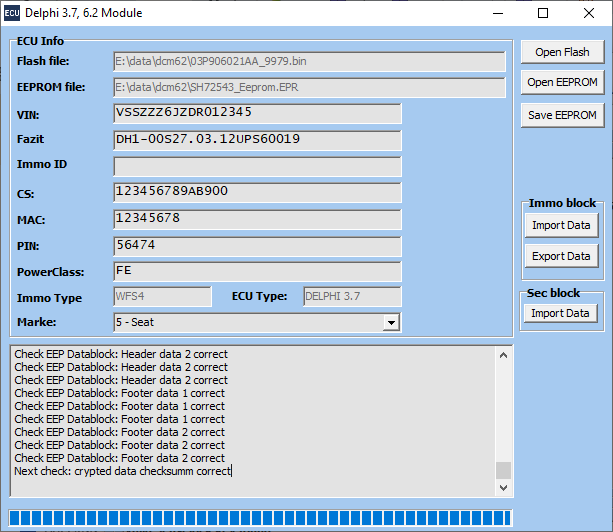Open Flash file button
613x532 pixels.
pyautogui.click(x=562, y=52)
